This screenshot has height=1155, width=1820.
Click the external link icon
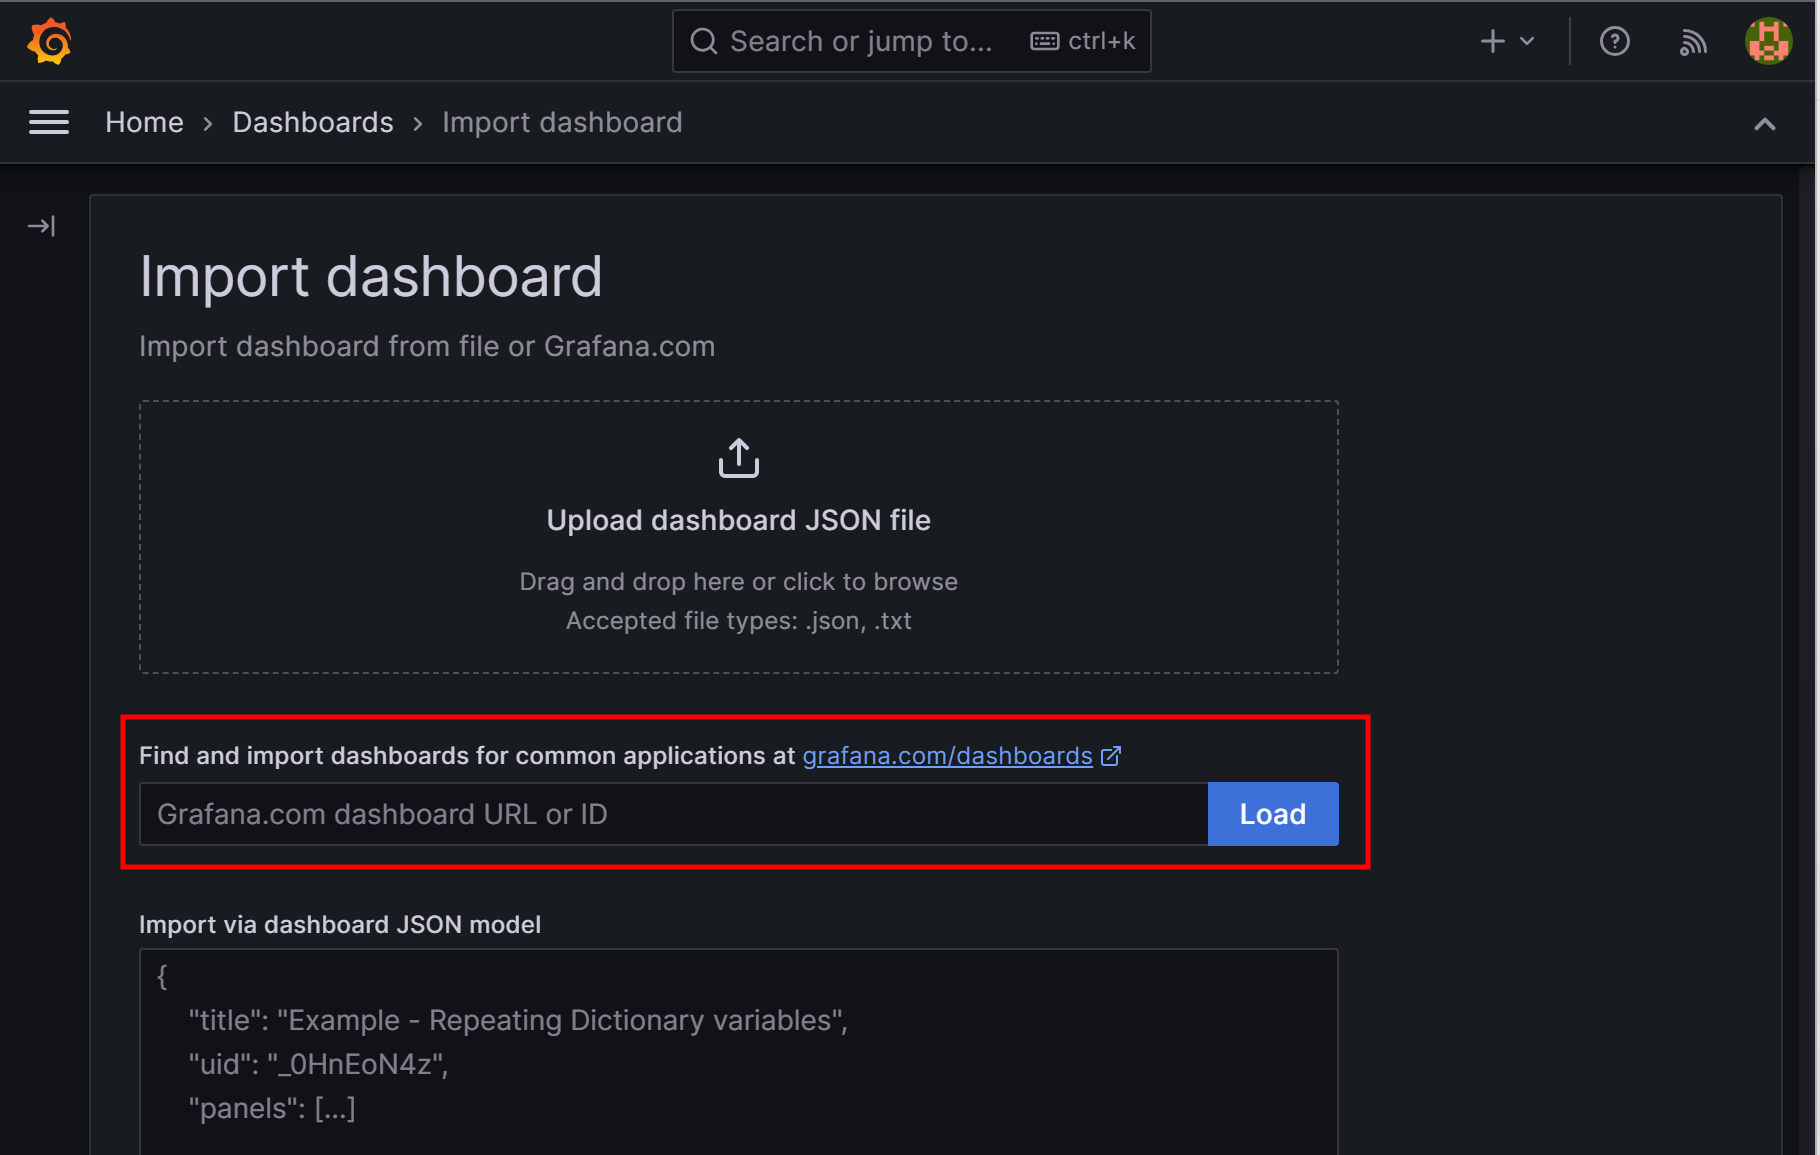[1111, 756]
